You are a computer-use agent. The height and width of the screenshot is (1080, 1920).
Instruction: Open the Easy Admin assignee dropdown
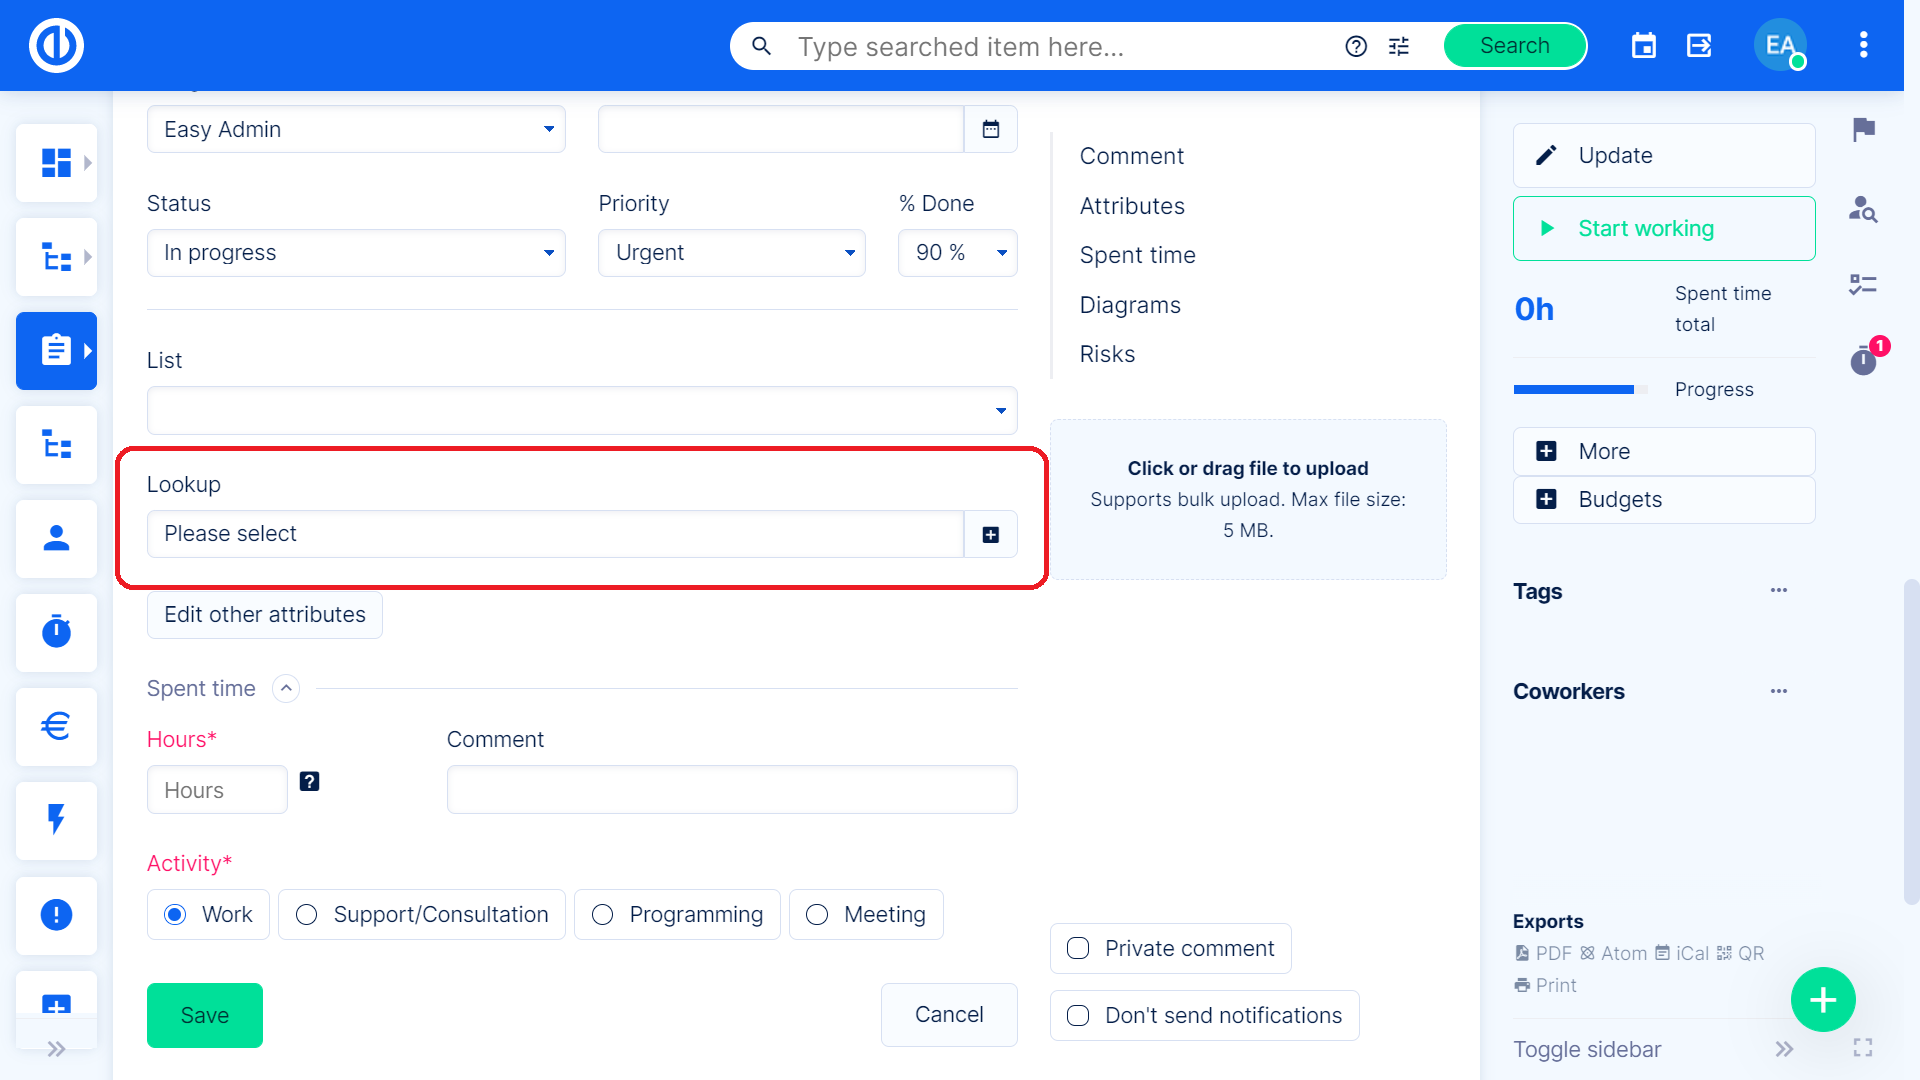[x=356, y=129]
